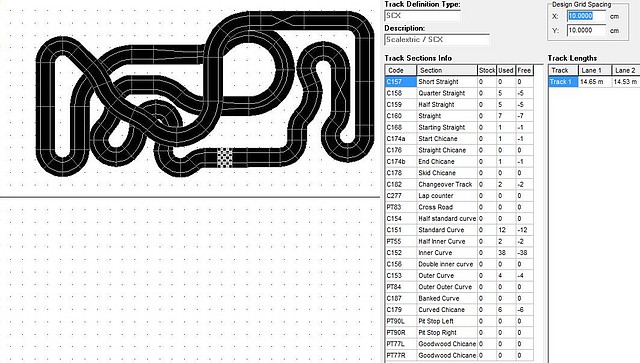Click the Design Grid Spacing X field
The height and width of the screenshot is (363, 640).
click(586, 16)
